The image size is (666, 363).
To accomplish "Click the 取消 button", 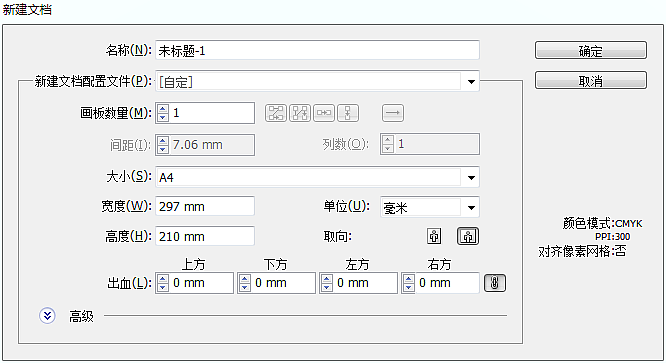I will (590, 80).
